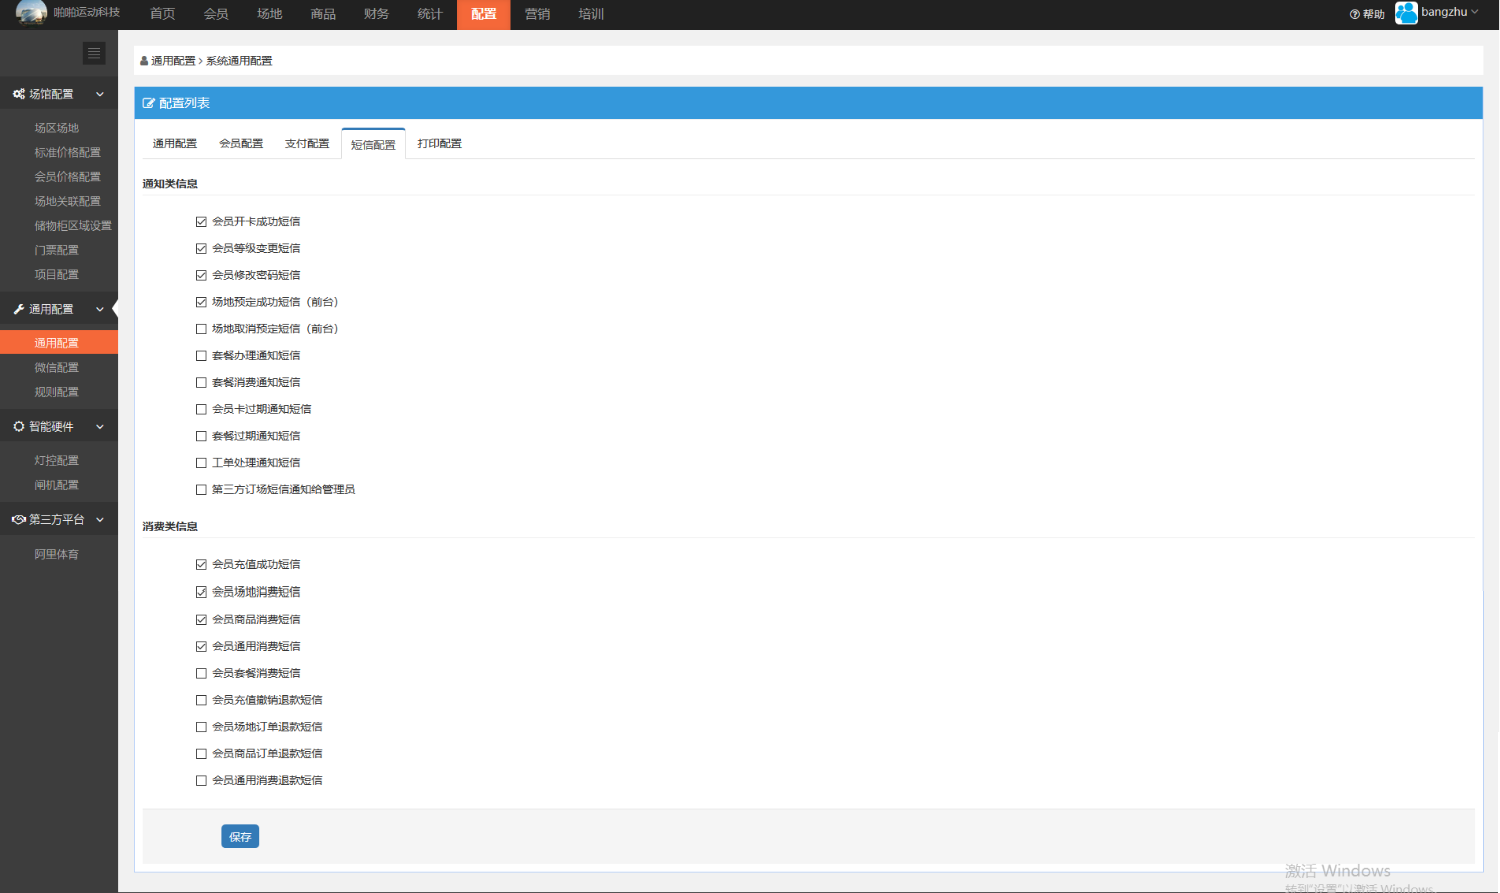Open 场地关联配置 in the sidebar
1500x893 pixels.
[68, 202]
